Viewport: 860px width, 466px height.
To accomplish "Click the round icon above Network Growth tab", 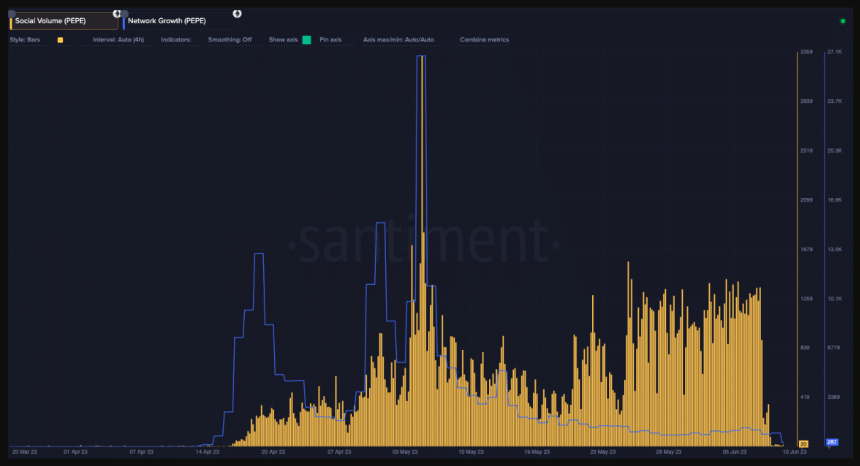I will [237, 14].
